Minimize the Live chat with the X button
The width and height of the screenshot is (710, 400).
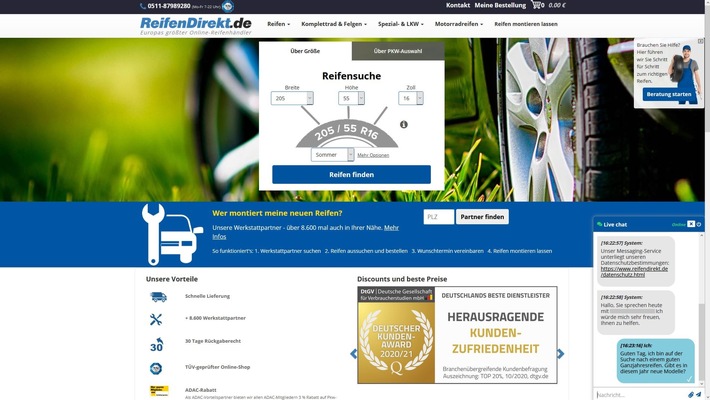coord(691,224)
